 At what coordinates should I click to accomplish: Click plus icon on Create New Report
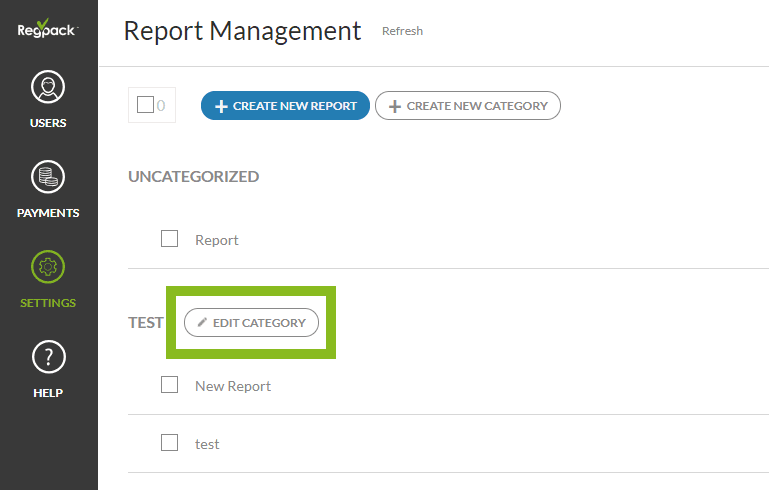[x=222, y=106]
